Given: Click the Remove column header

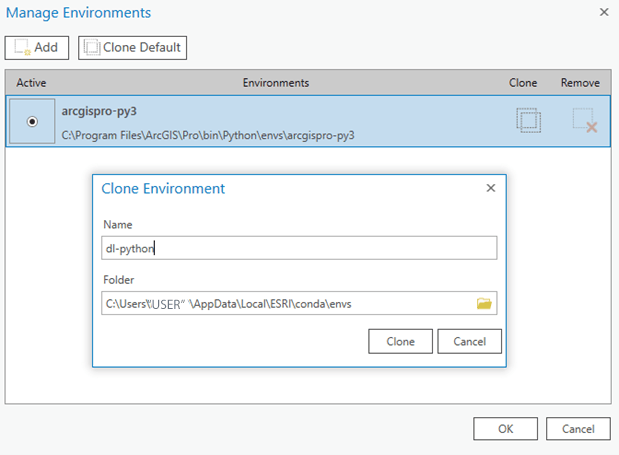Looking at the screenshot, I should 580,83.
